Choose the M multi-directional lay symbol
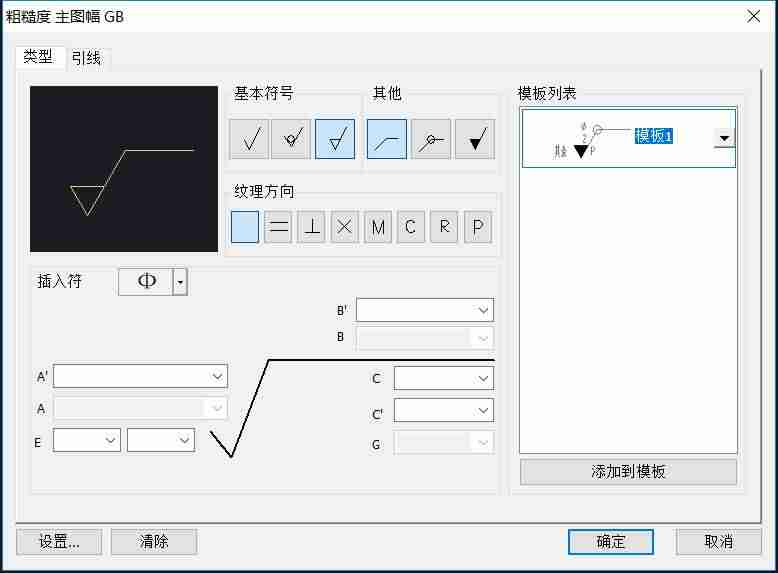Screen dimensions: 778x573 pyautogui.click(x=378, y=227)
